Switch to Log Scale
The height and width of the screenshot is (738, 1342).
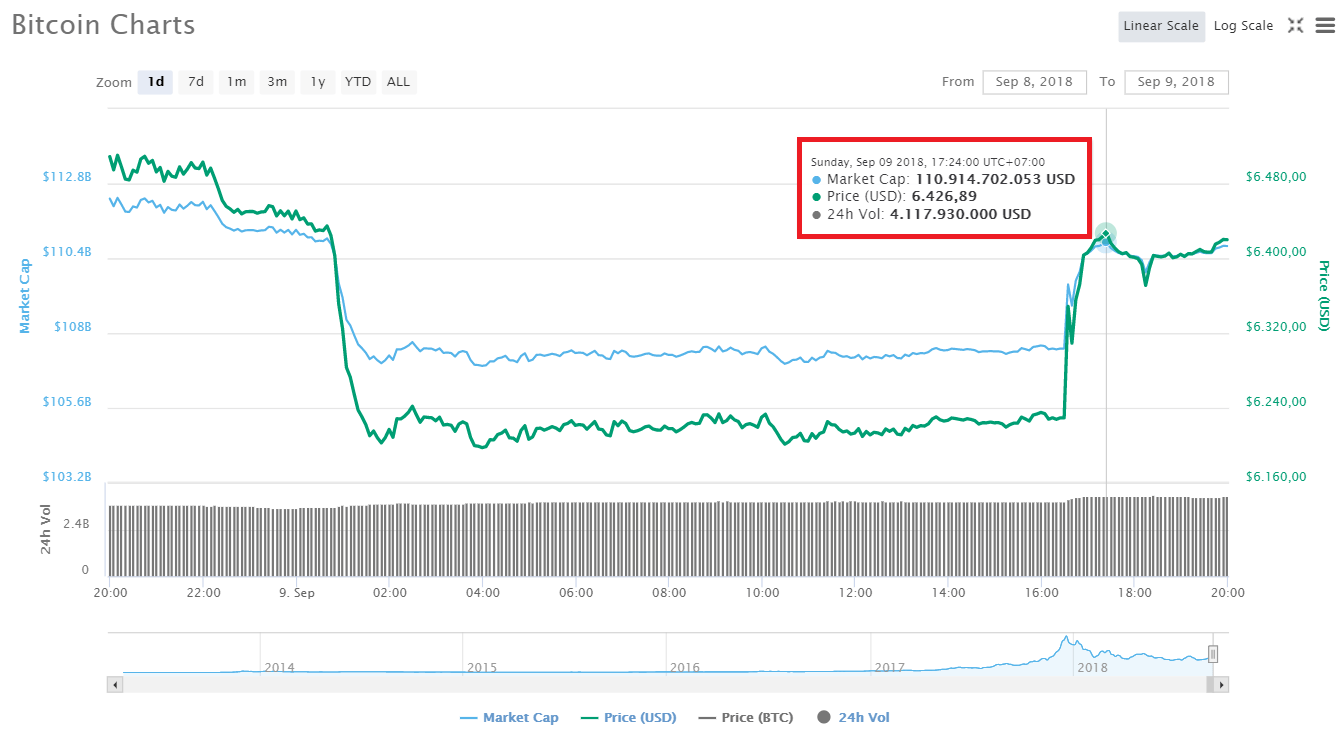pos(1243,26)
